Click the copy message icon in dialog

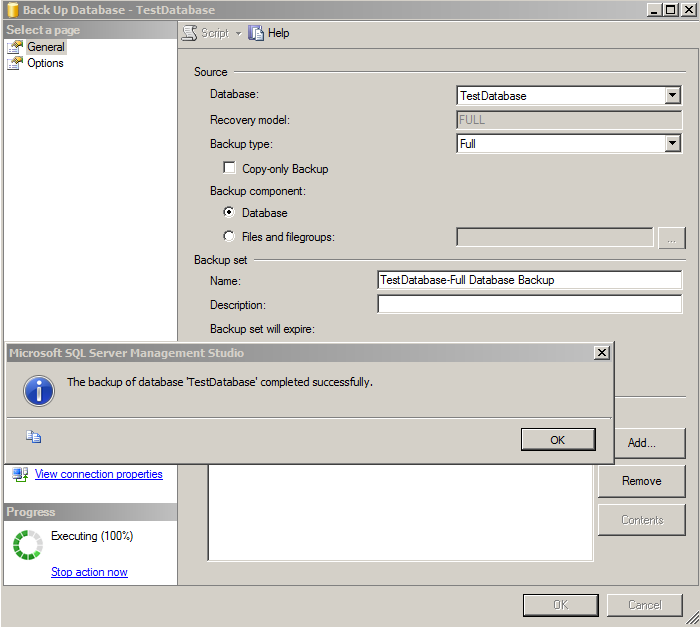pos(34,437)
